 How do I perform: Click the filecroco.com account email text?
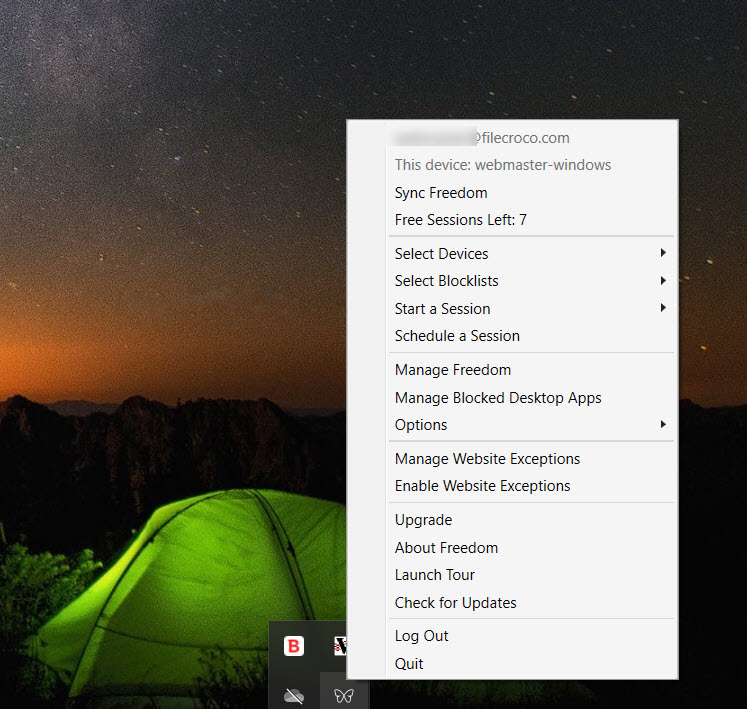pos(482,138)
